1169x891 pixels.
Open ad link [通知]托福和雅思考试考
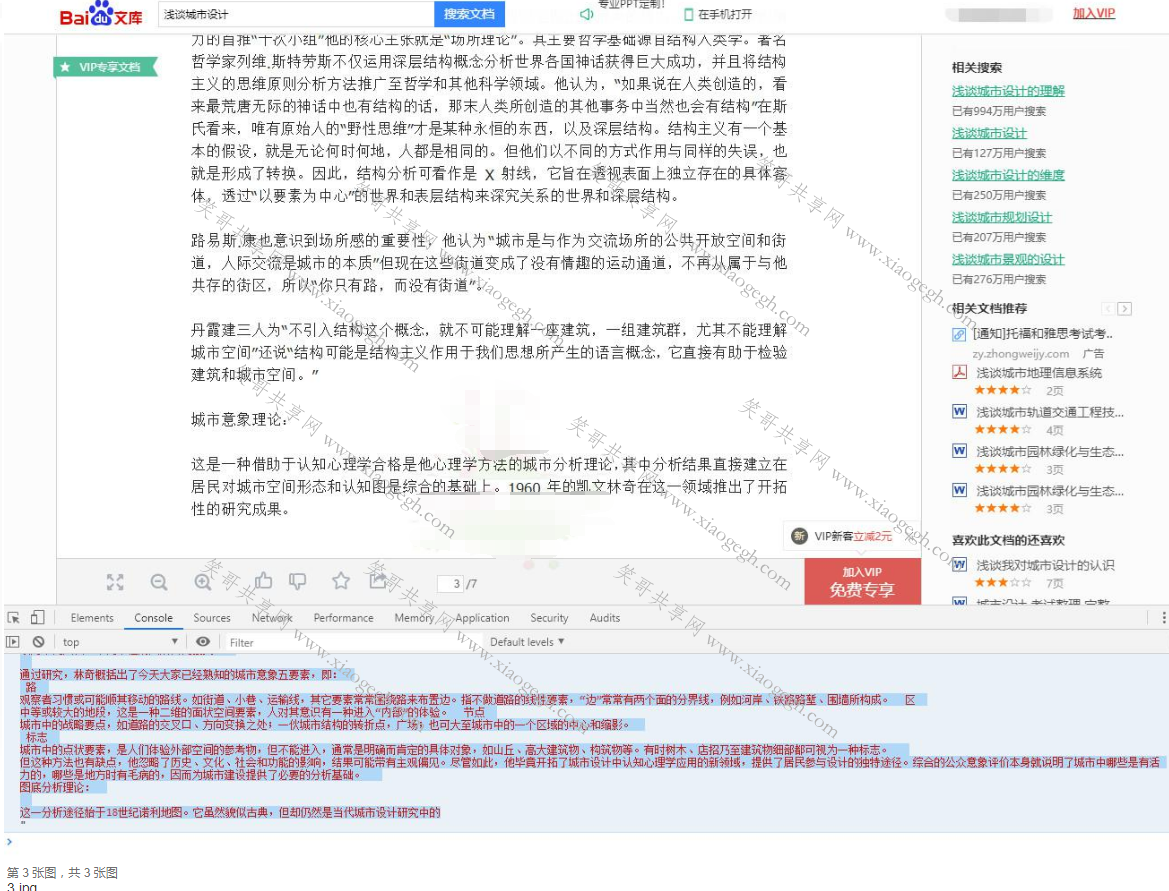(x=1042, y=334)
